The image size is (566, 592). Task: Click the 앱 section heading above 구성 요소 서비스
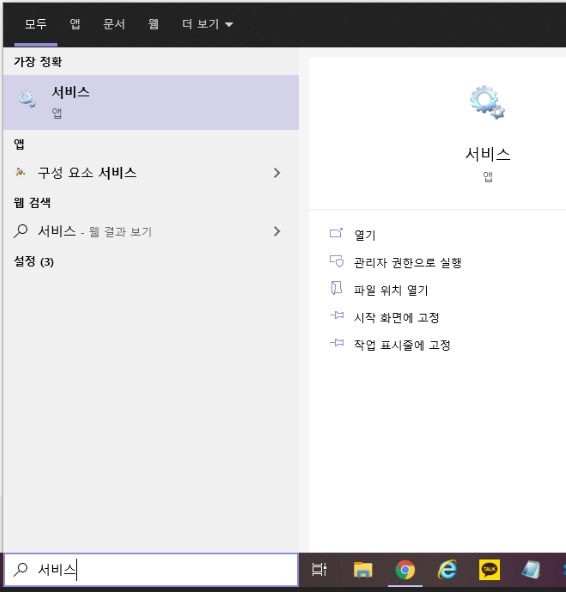pos(19,144)
